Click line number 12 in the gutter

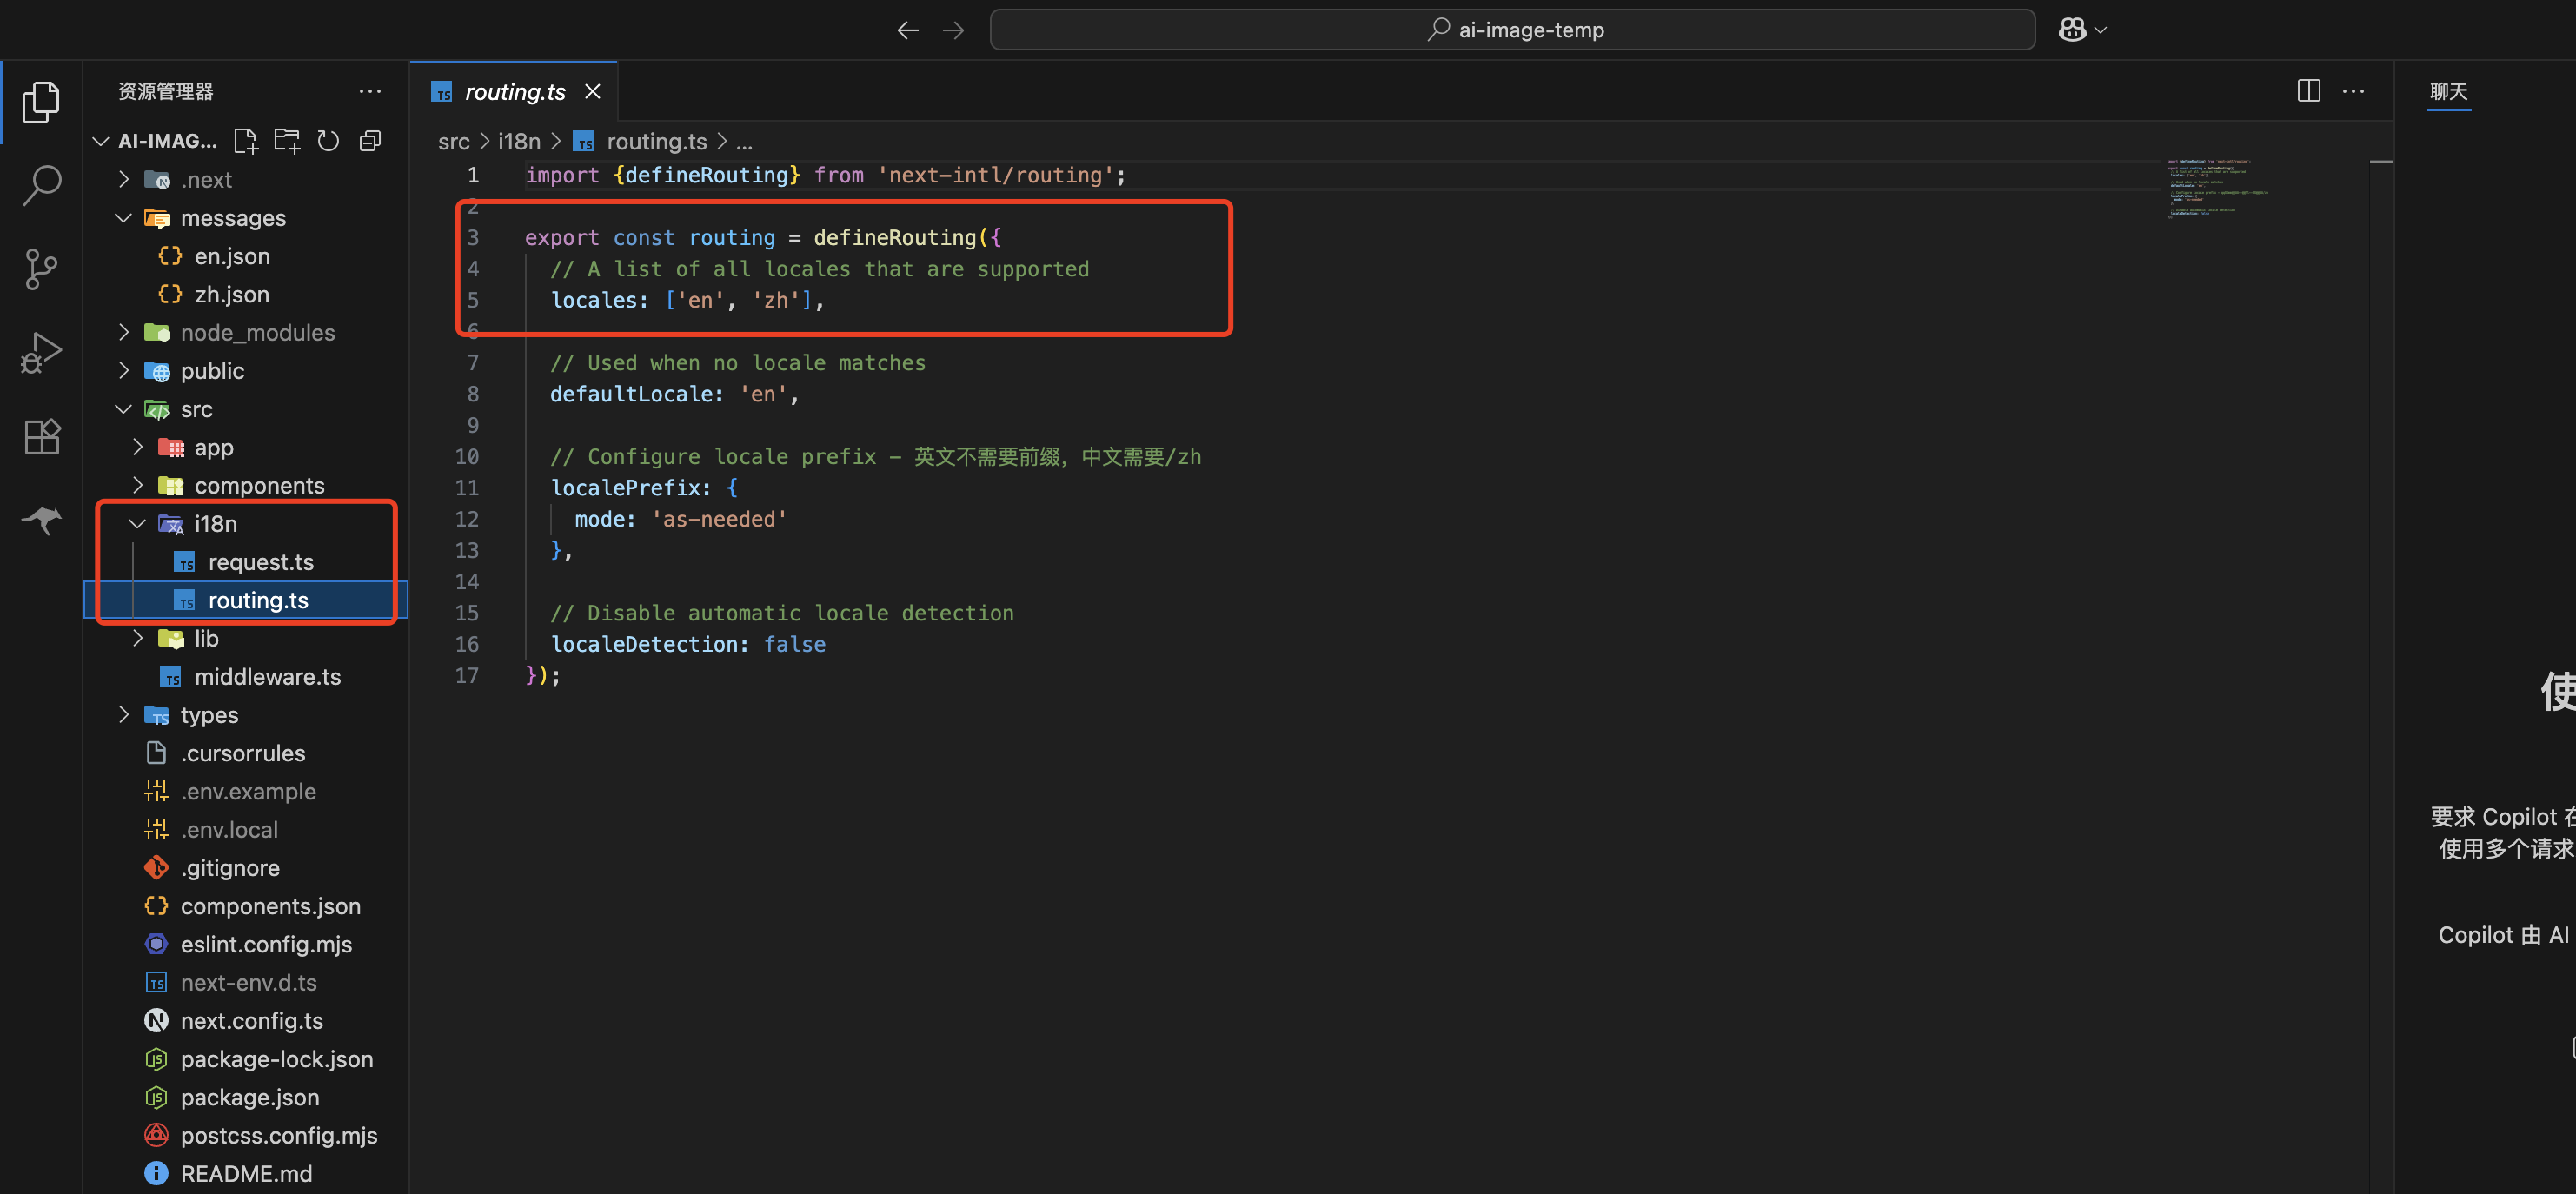coord(467,519)
